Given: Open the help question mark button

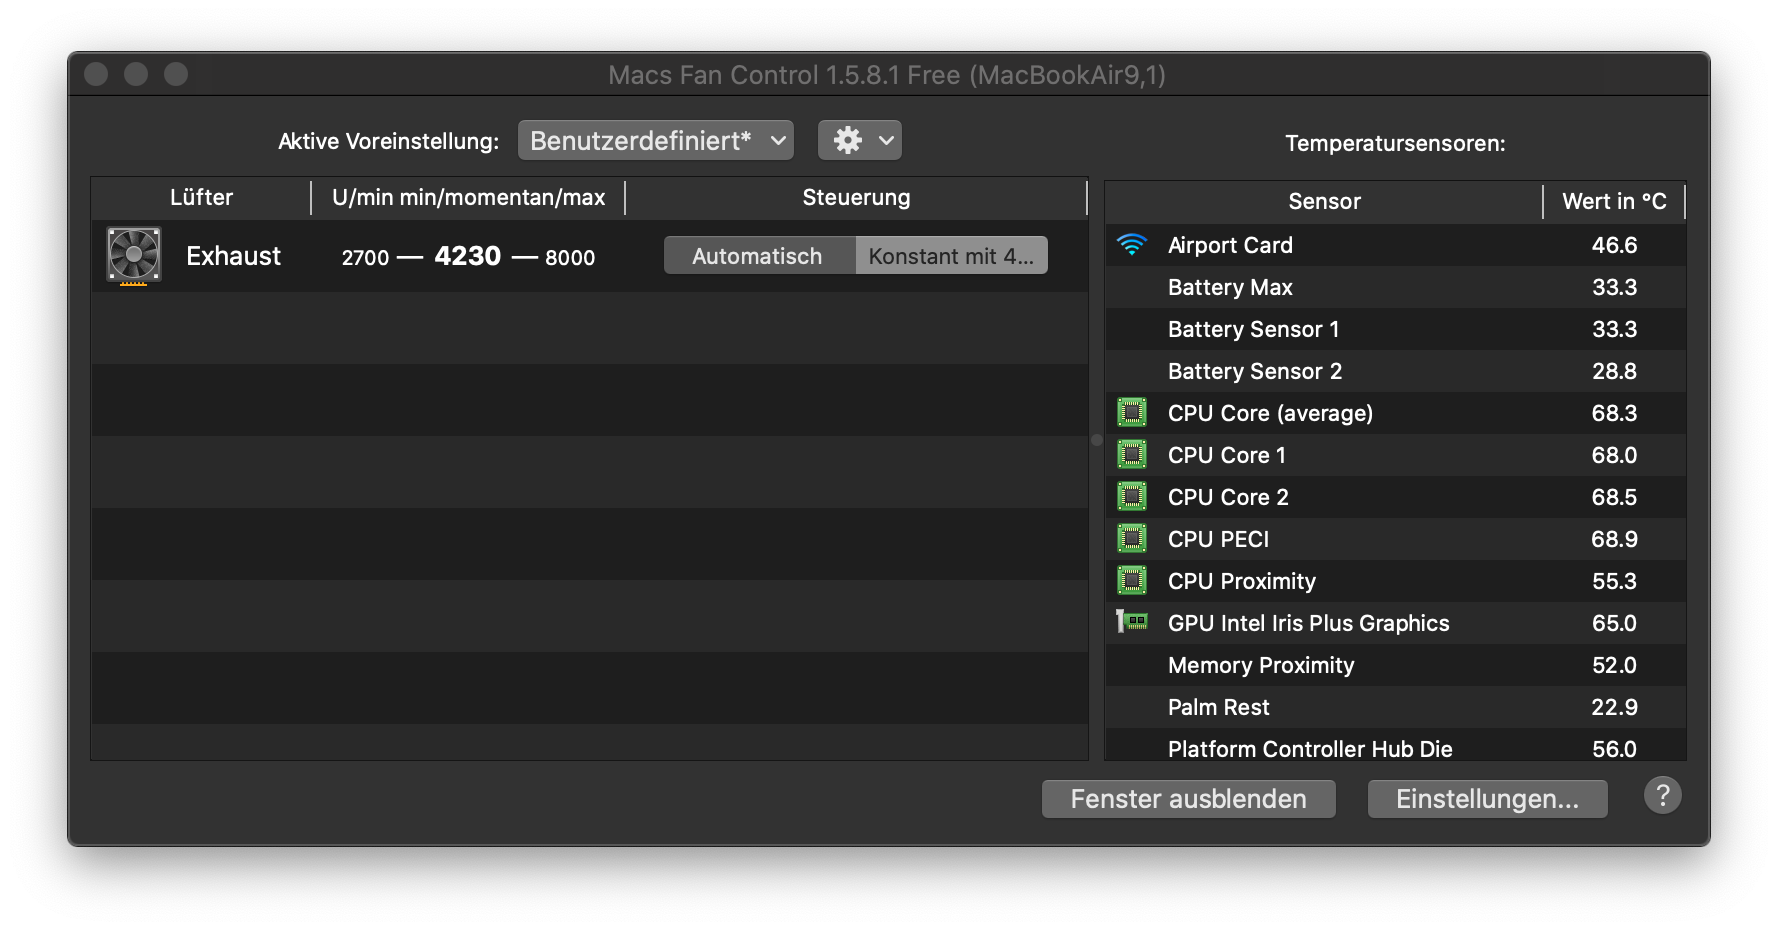Looking at the screenshot, I should 1662,796.
